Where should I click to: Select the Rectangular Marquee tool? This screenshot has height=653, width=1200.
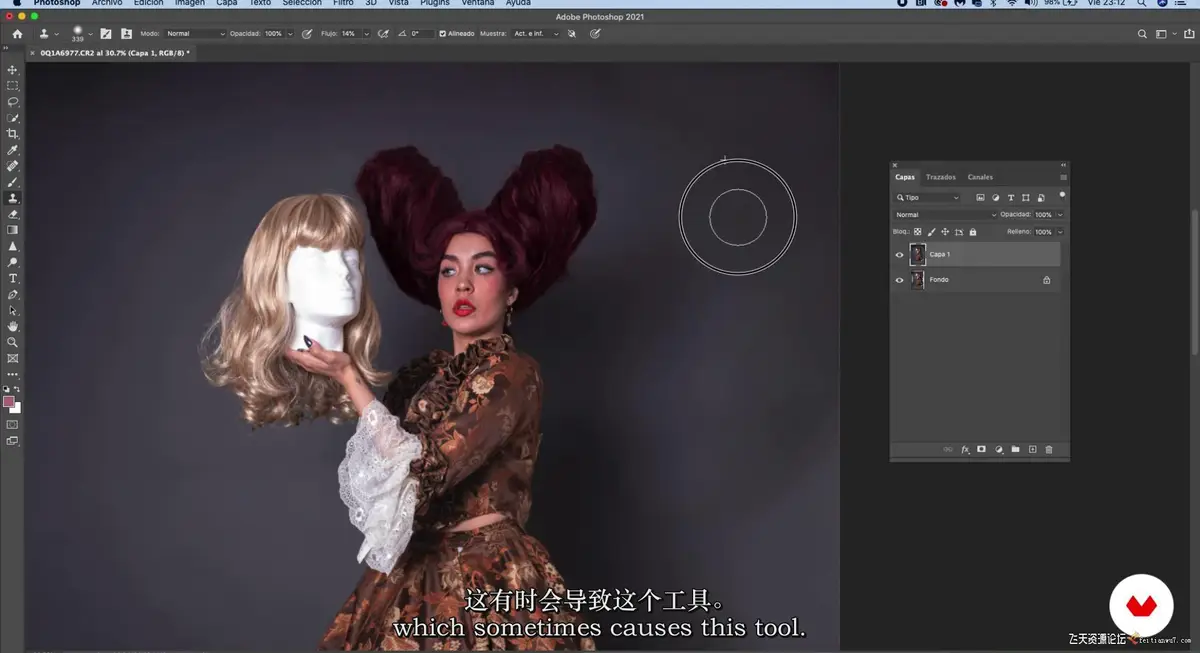[13, 86]
